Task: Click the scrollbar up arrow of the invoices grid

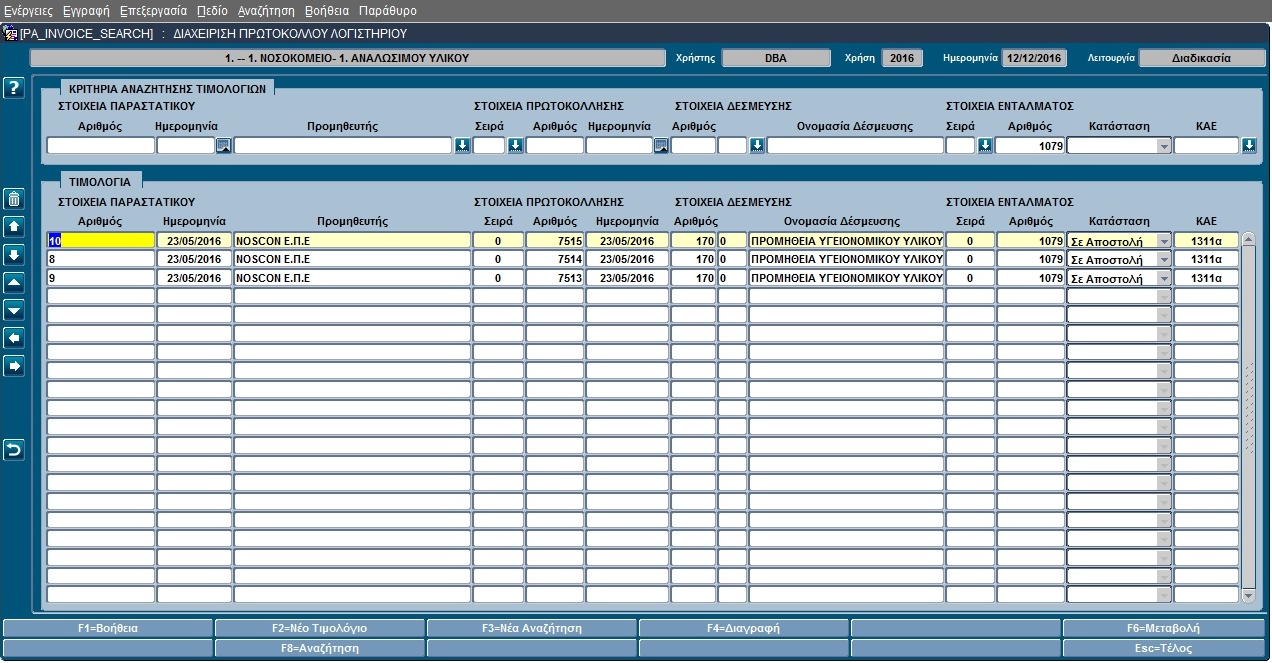Action: tap(1247, 239)
